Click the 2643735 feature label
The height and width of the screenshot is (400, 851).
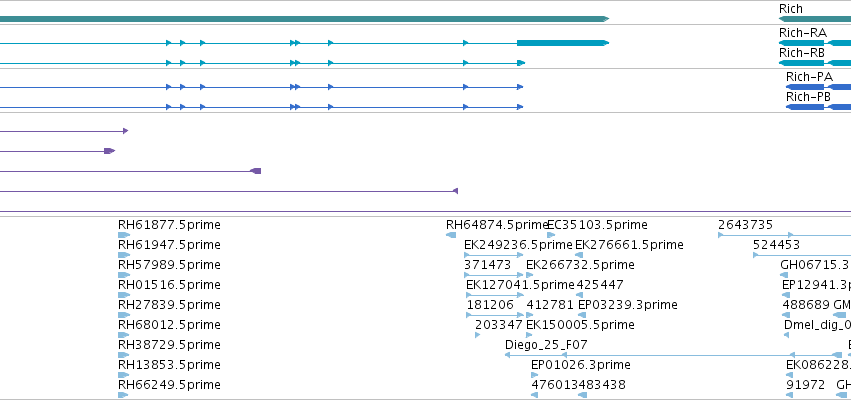click(745, 225)
